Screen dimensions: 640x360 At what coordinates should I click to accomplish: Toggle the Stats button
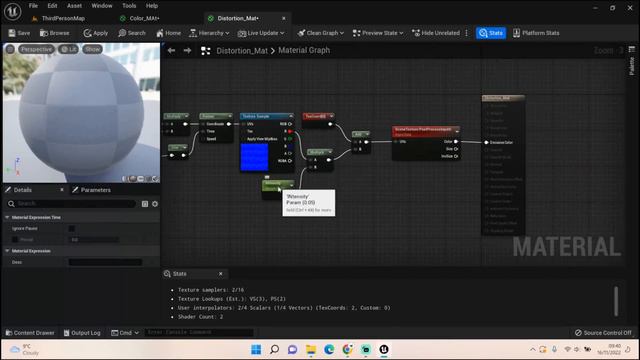(x=491, y=33)
